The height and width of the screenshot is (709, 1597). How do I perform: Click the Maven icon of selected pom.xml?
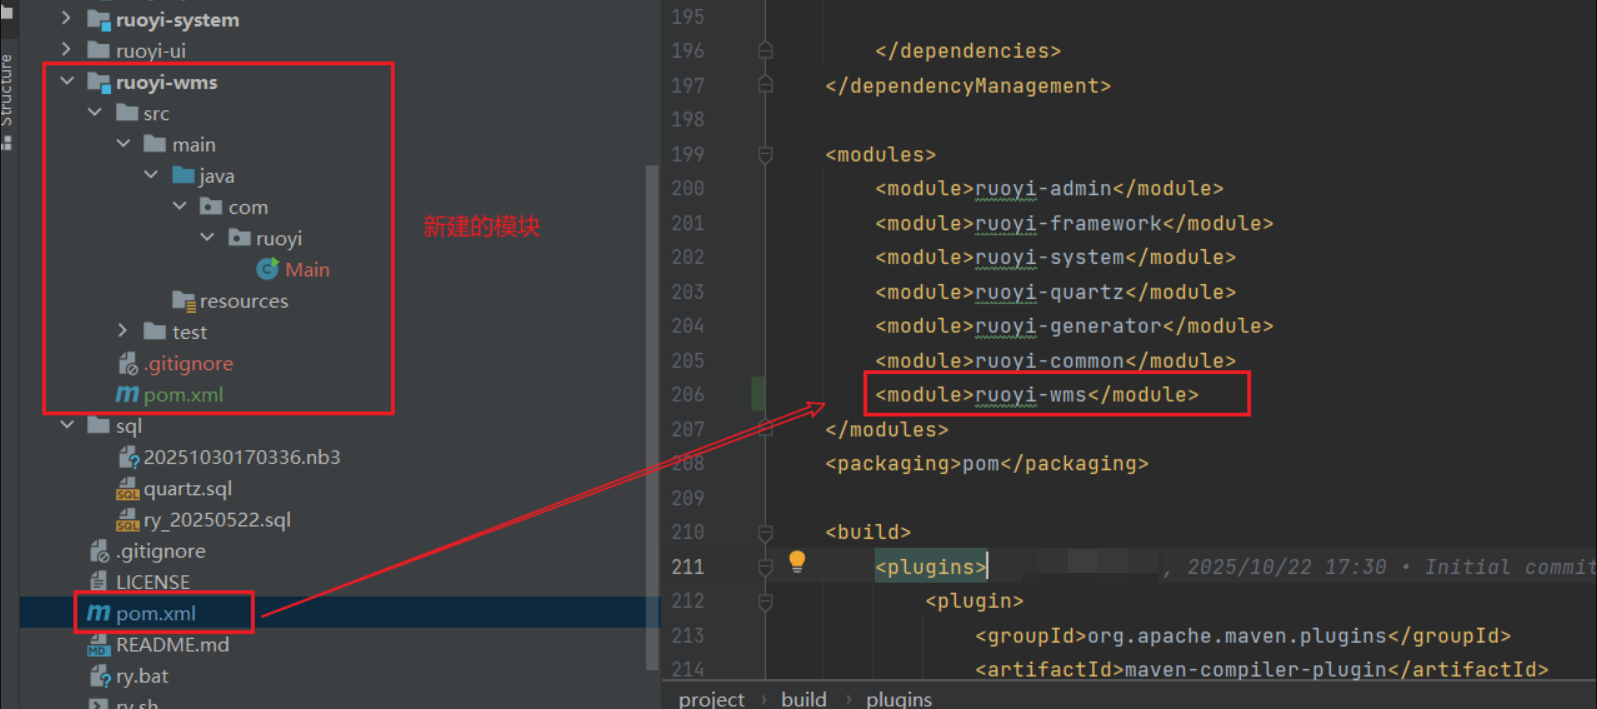98,613
